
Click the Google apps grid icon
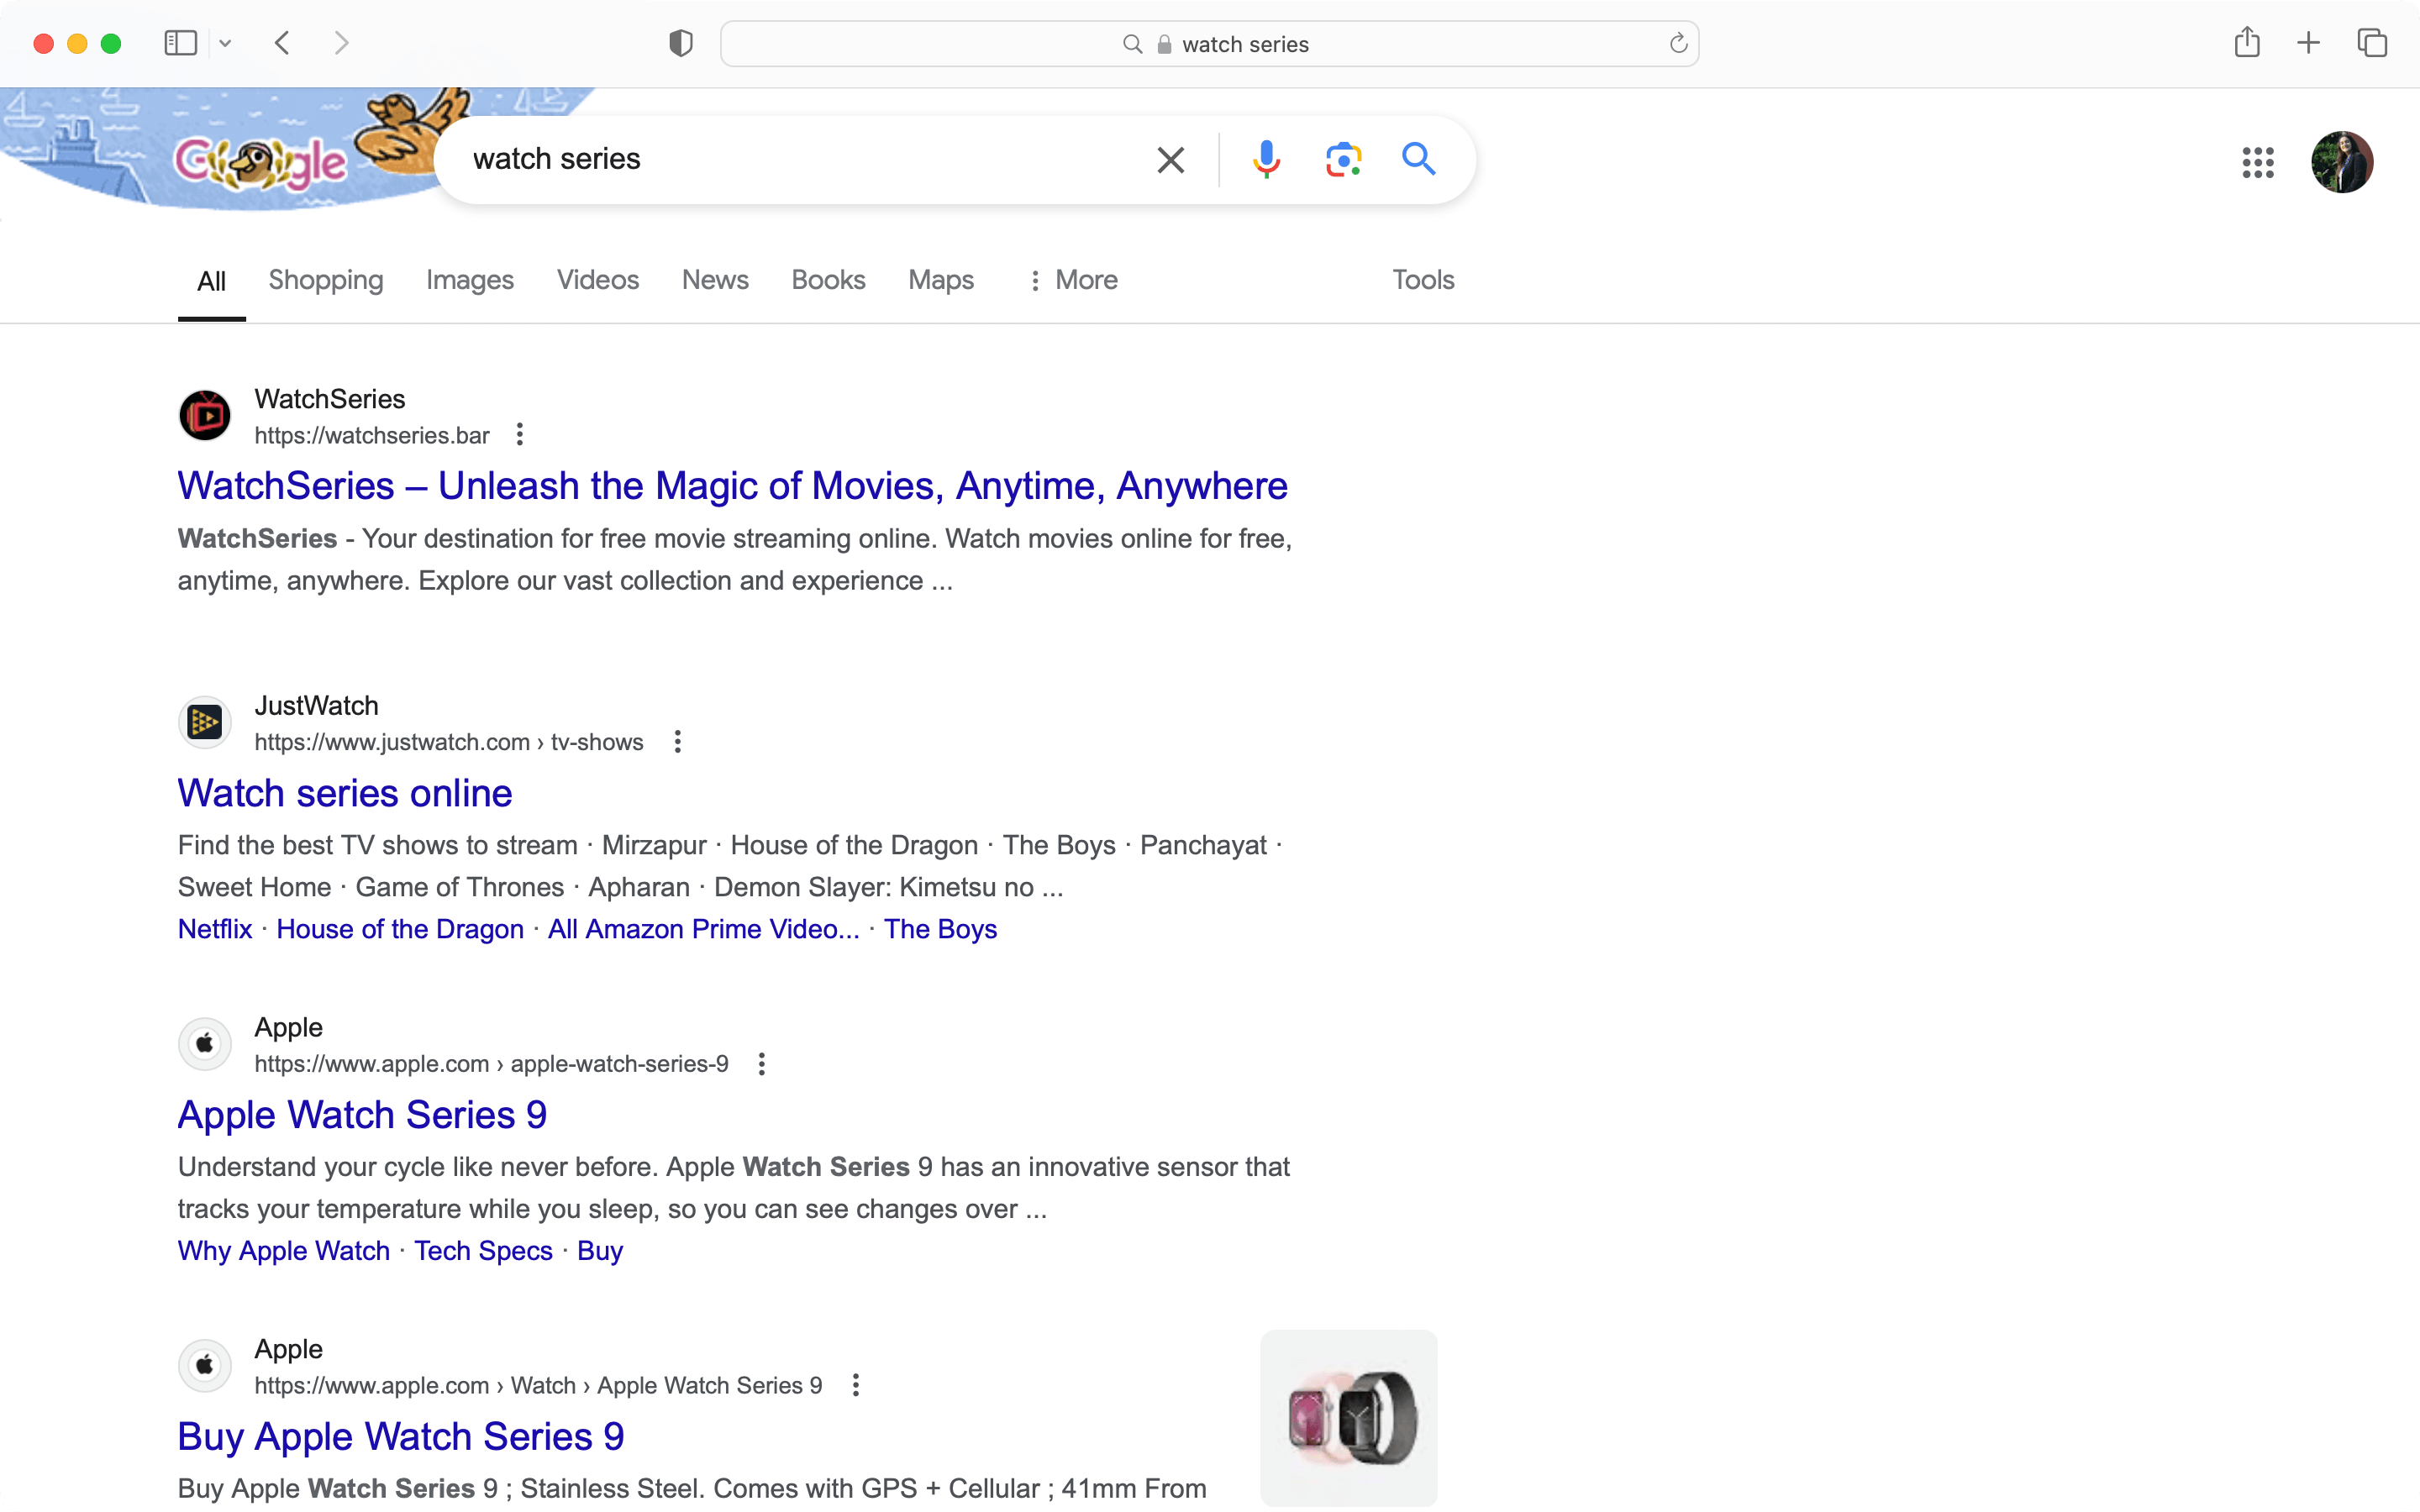[2258, 159]
